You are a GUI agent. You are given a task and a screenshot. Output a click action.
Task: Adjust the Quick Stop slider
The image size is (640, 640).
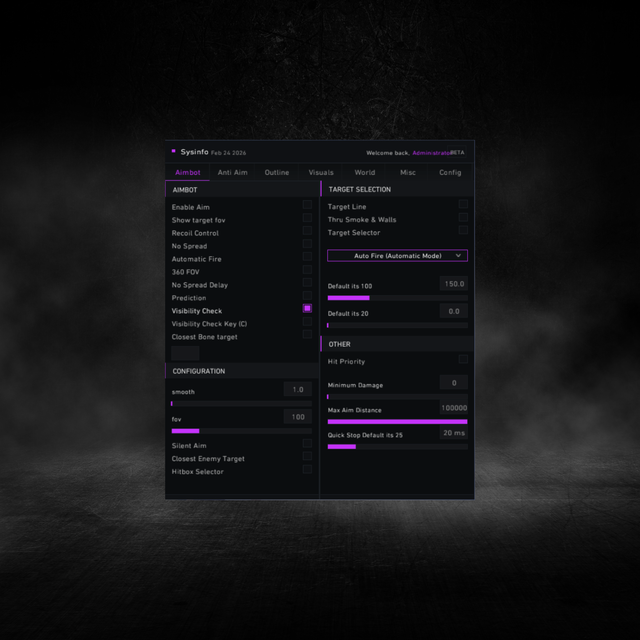tap(397, 447)
